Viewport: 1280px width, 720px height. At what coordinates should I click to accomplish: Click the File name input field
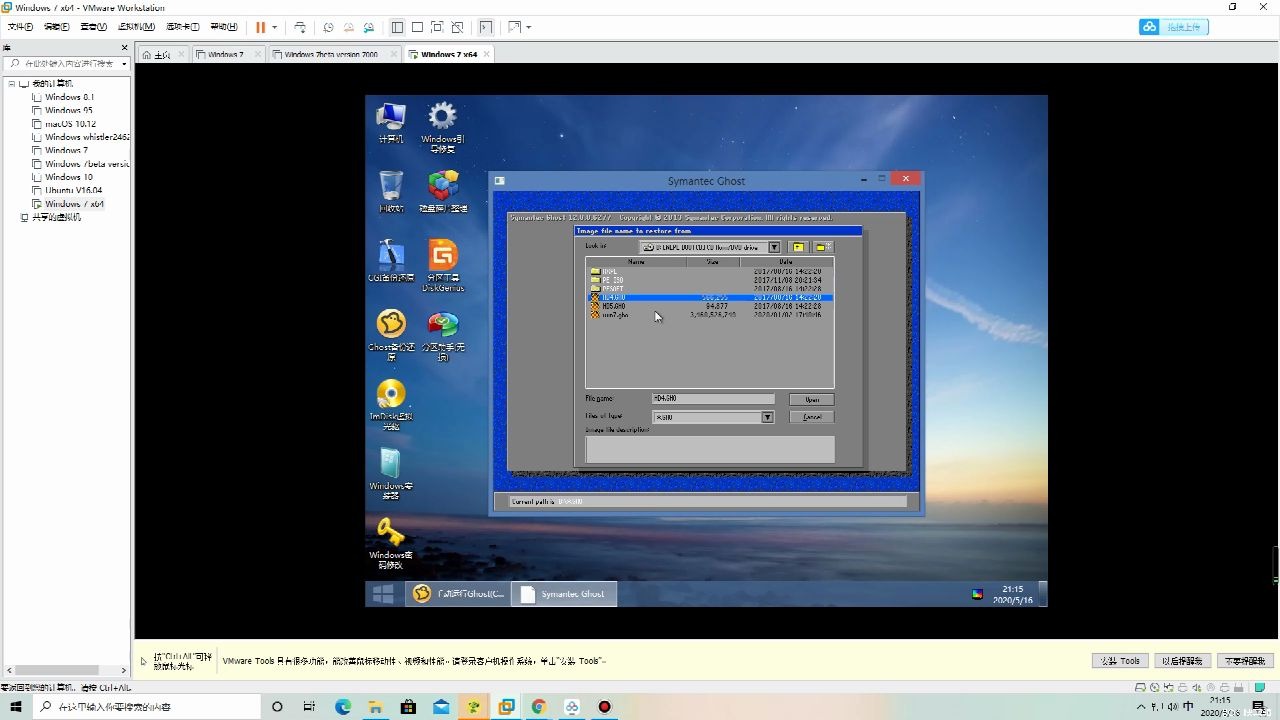[x=713, y=399]
